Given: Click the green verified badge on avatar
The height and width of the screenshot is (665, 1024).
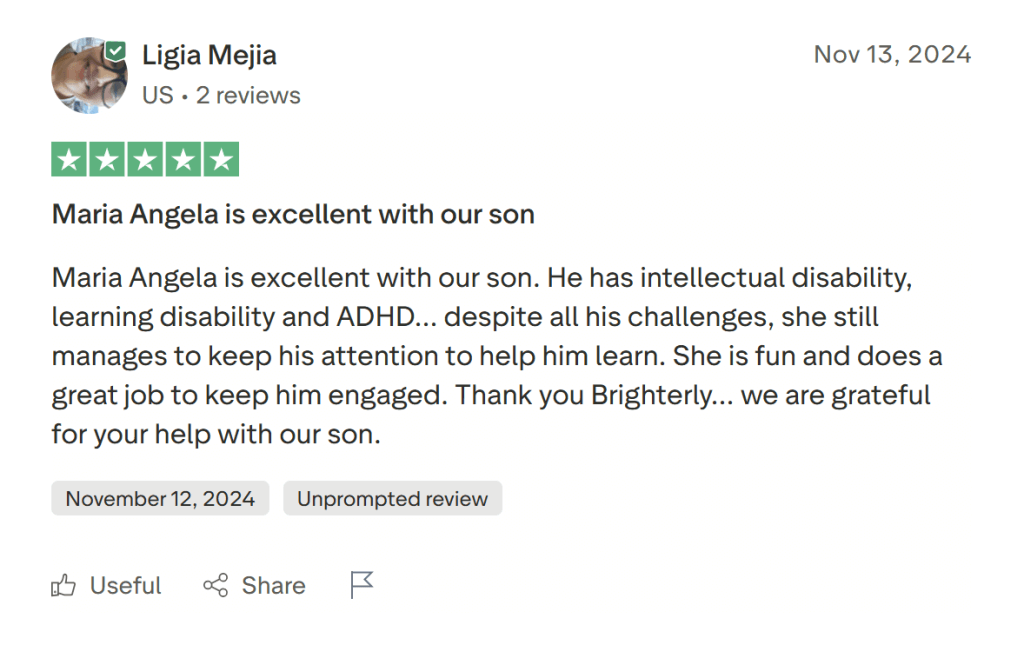Looking at the screenshot, I should point(117,52).
